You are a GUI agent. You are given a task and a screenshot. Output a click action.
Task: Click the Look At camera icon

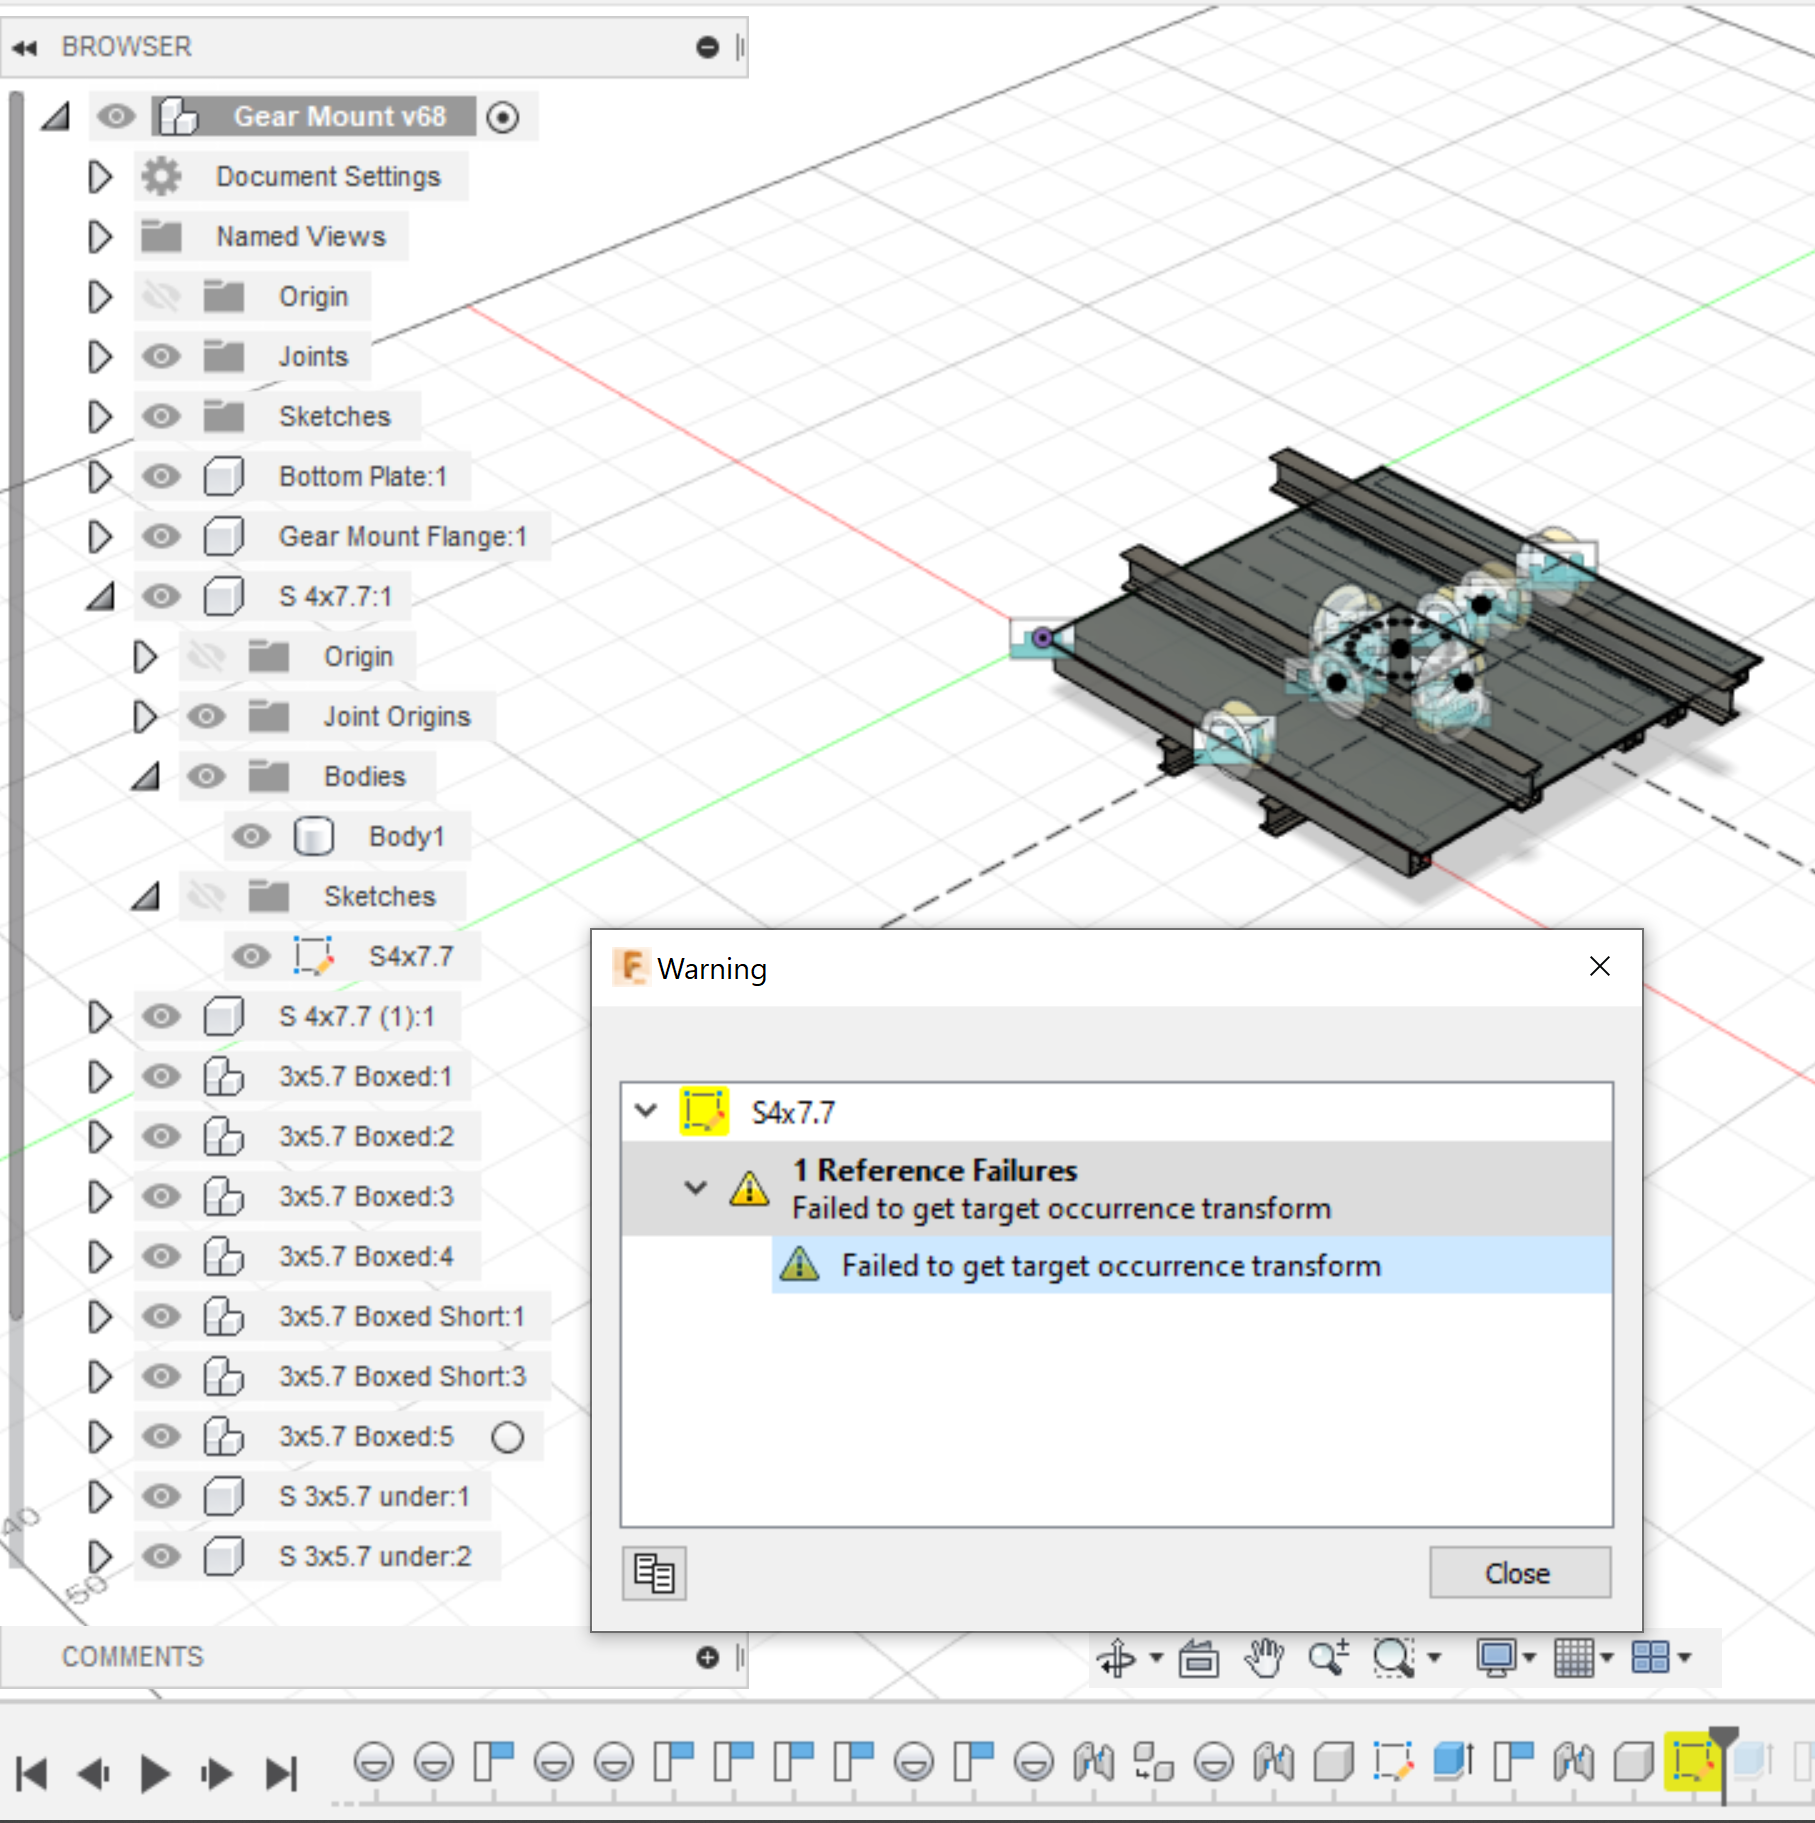pyautogui.click(x=1198, y=1657)
